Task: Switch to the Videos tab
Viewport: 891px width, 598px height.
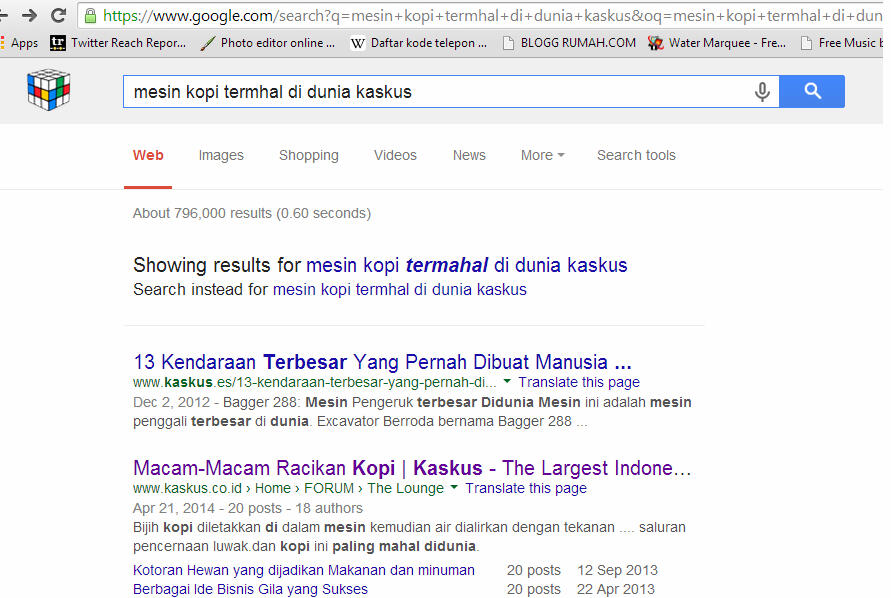Action: click(x=395, y=155)
